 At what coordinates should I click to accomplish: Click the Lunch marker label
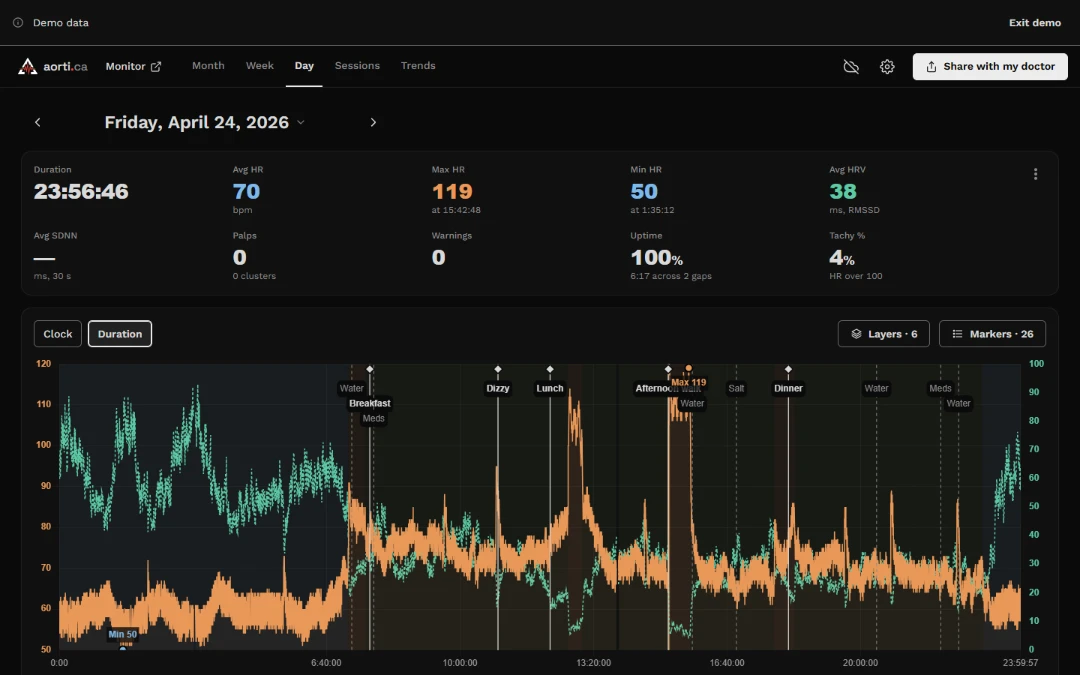click(550, 388)
